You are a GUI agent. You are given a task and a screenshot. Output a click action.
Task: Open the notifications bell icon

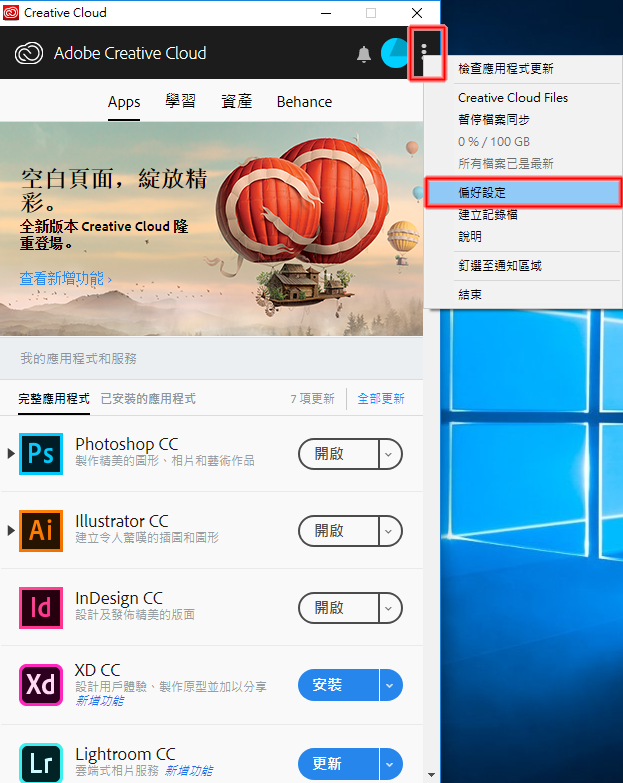364,54
